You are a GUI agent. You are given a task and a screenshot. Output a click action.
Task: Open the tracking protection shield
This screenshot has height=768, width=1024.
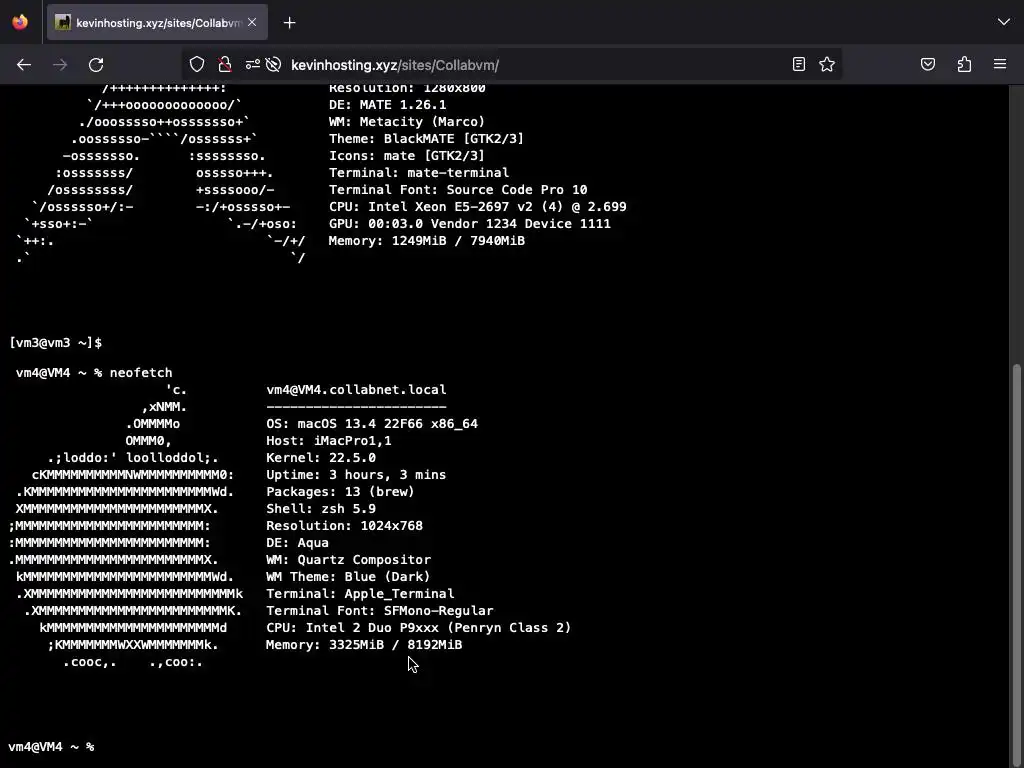(x=197, y=64)
